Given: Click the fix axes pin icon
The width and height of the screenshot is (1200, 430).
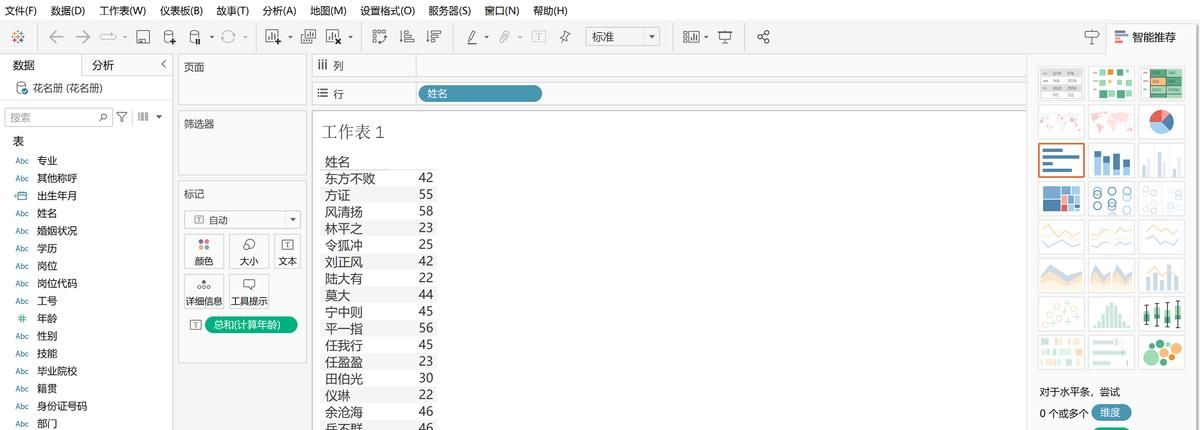Looking at the screenshot, I should (565, 37).
